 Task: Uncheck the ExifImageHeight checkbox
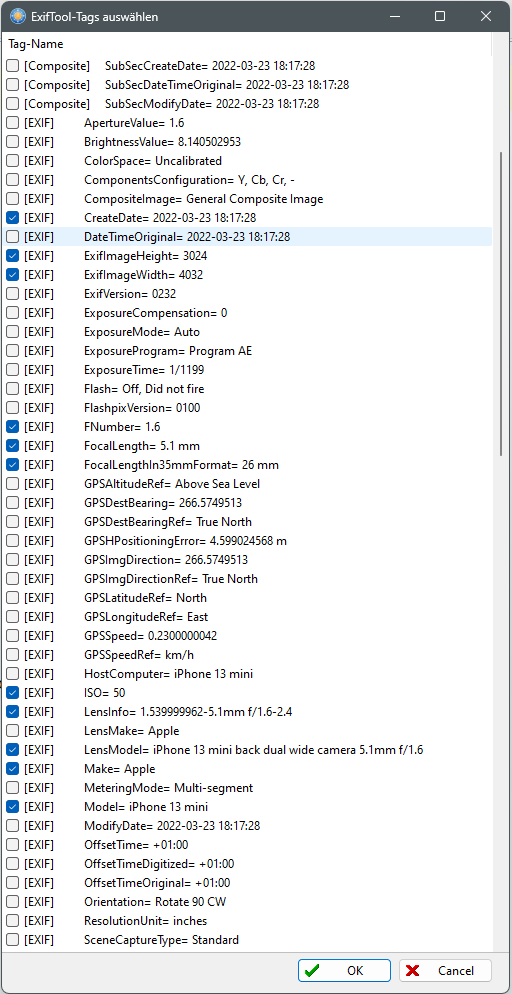tap(13, 256)
